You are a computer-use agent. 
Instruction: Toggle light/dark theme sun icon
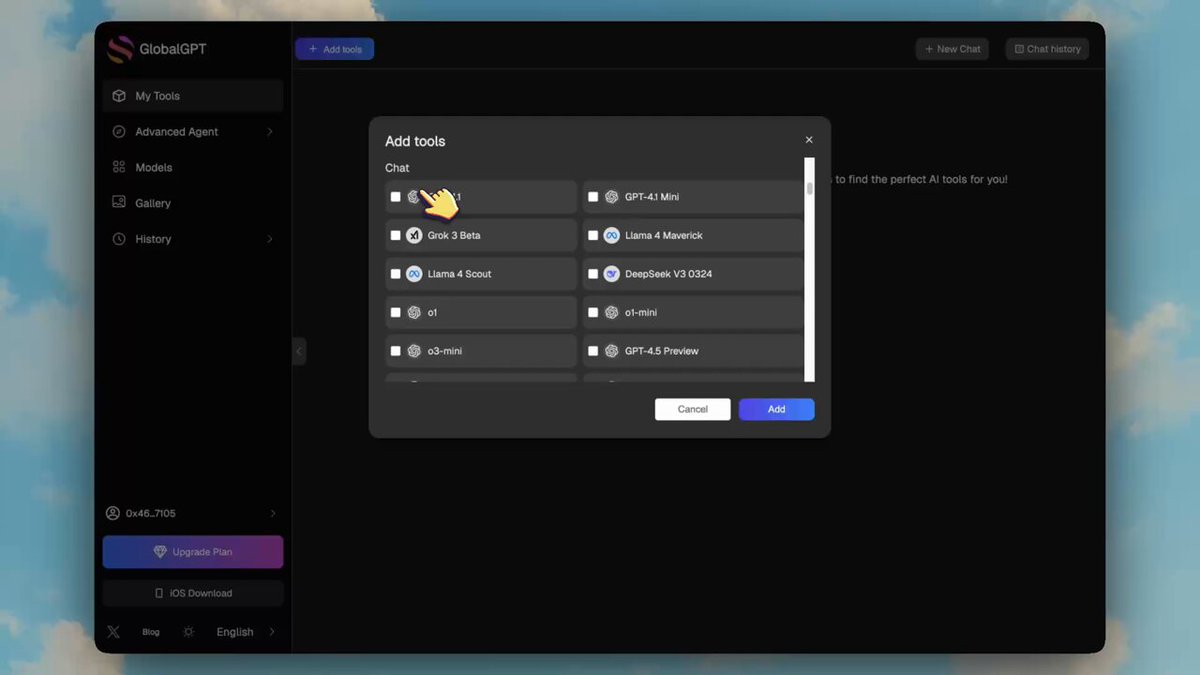coord(189,632)
